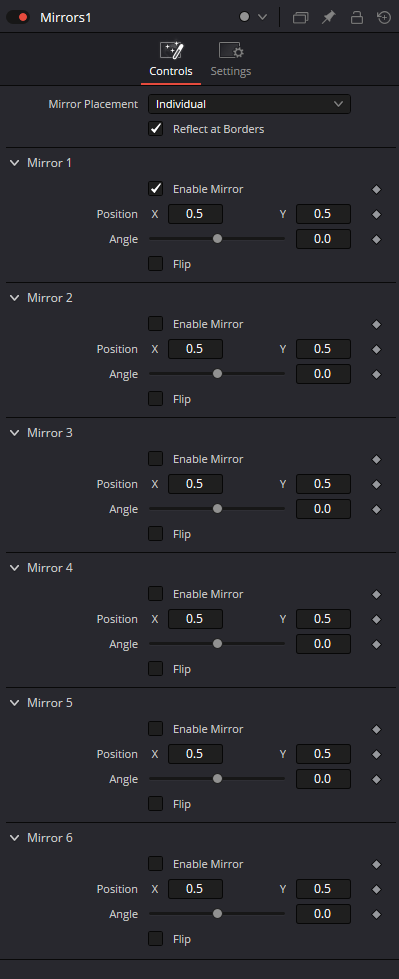Viewport: 399px width, 979px height.
Task: Click Mirror 1 Angle keyframe diamond
Action: (x=377, y=239)
